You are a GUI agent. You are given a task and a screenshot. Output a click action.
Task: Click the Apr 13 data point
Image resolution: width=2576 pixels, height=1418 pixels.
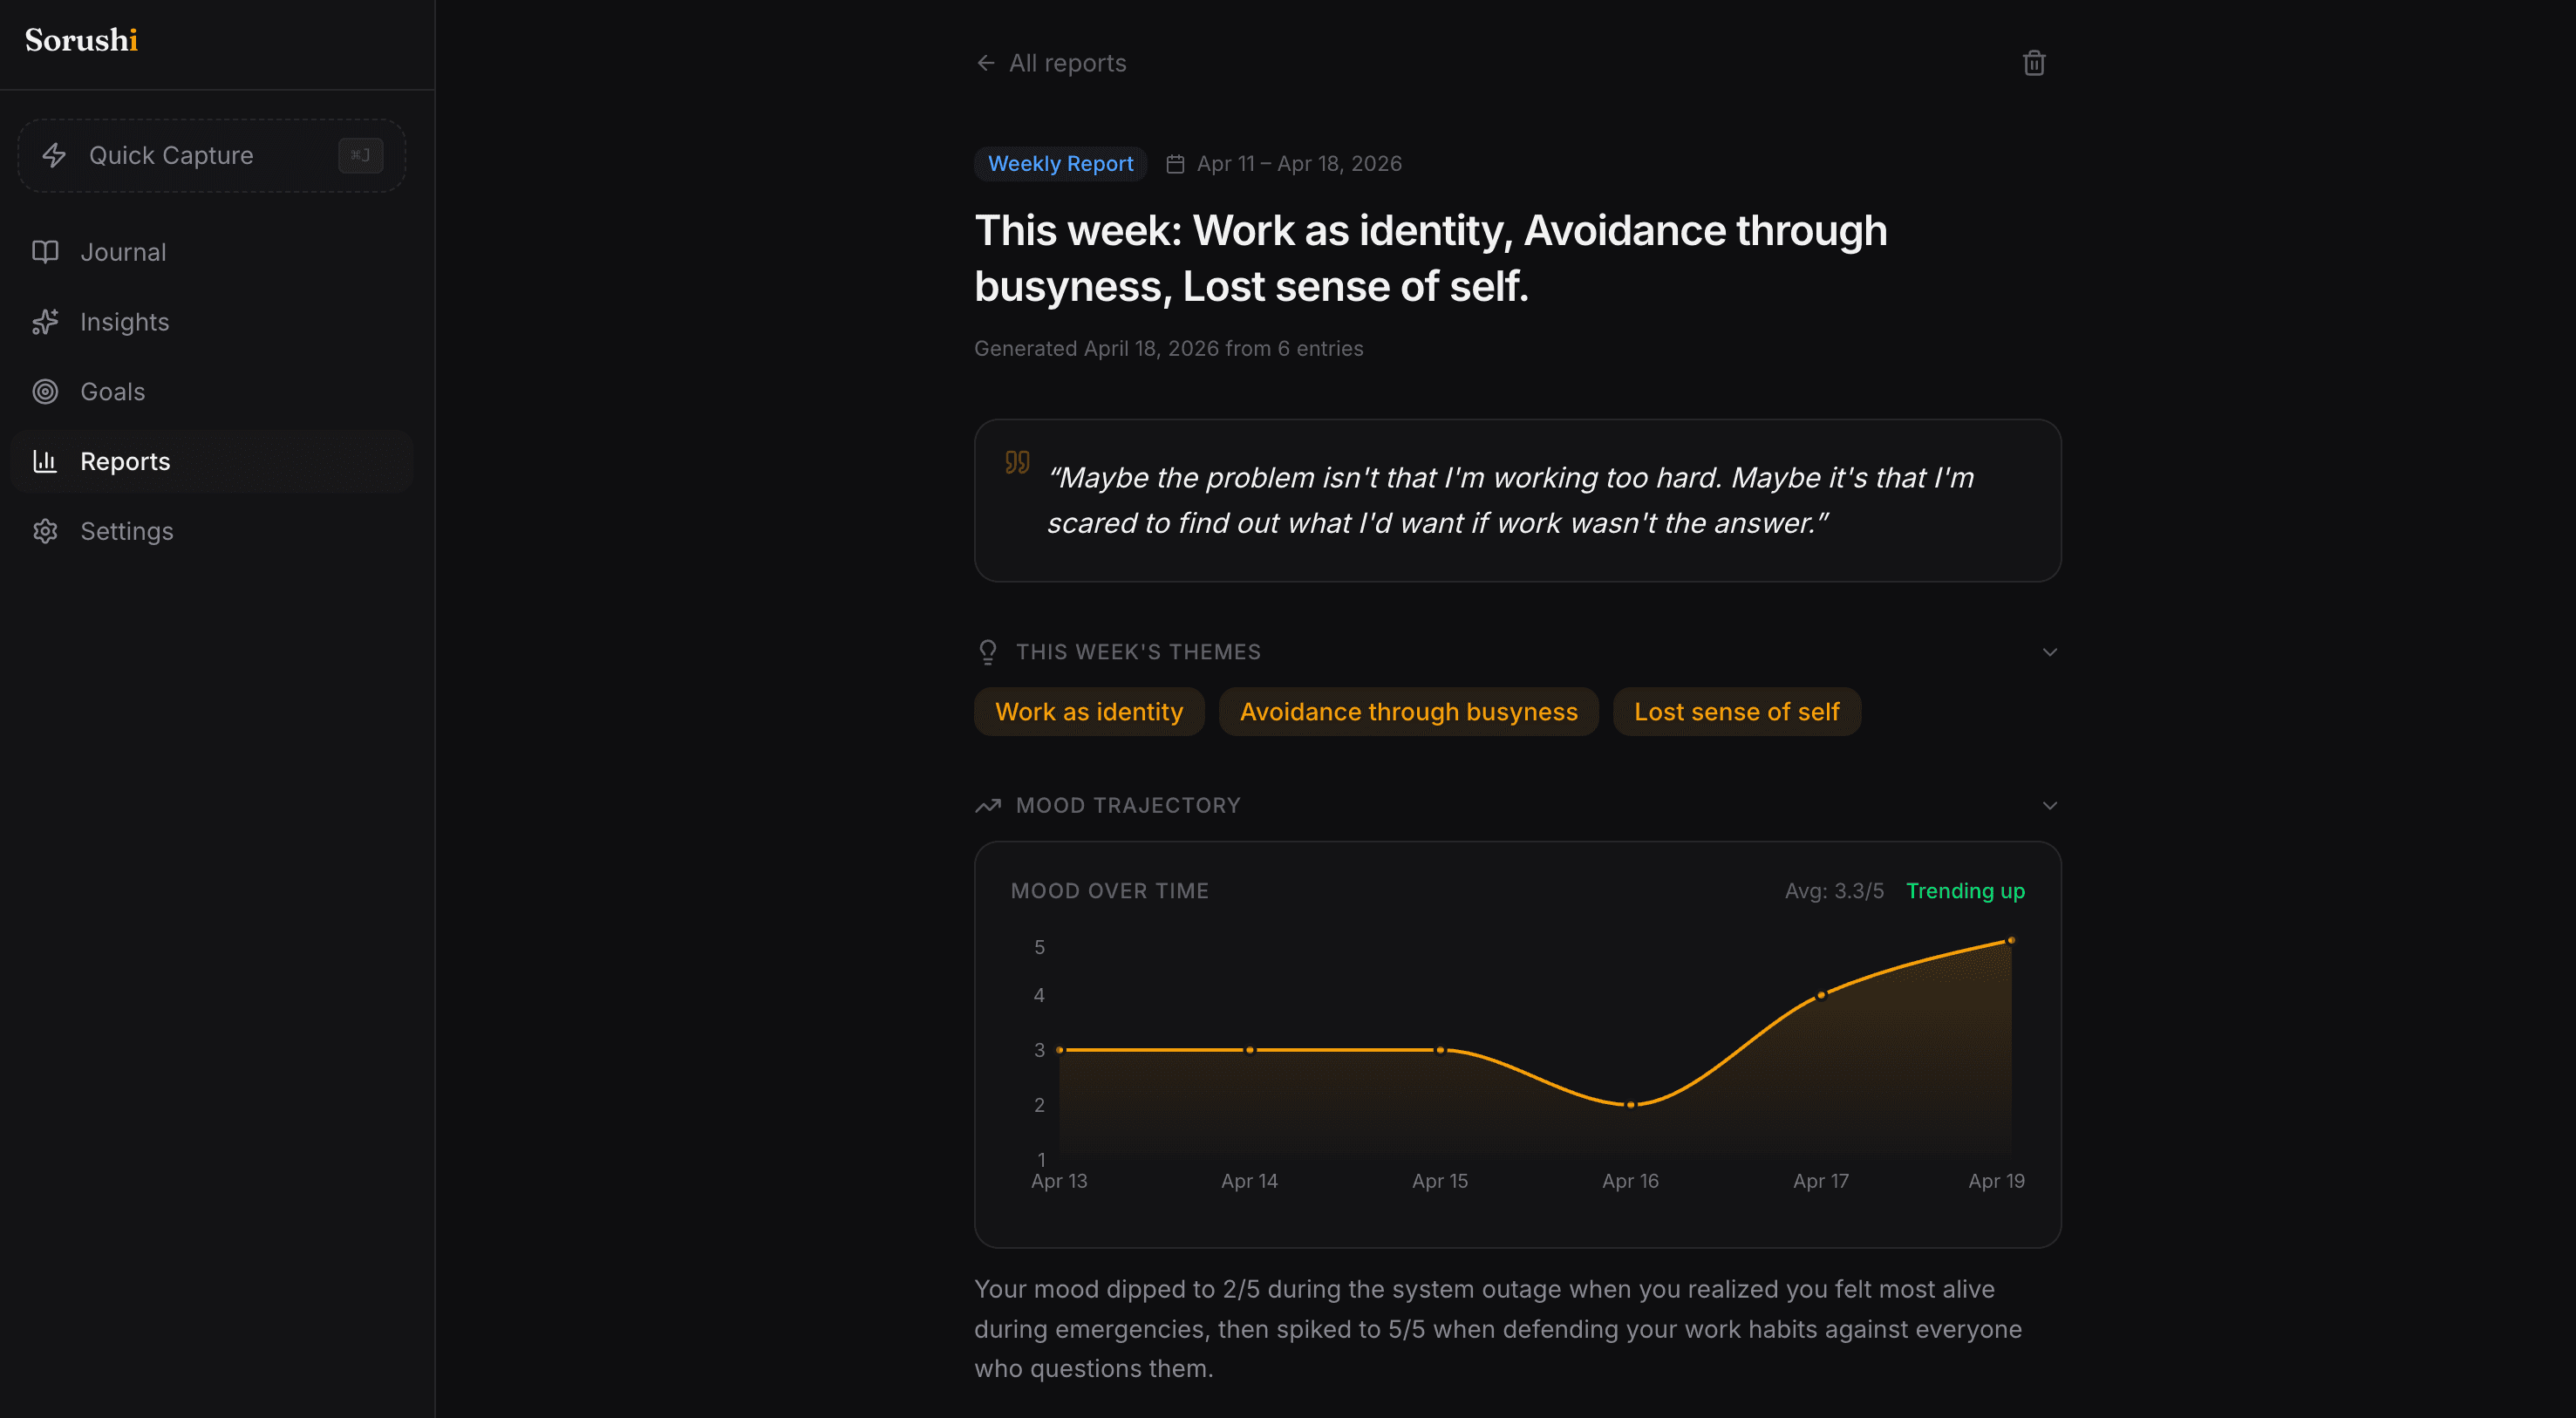[x=1060, y=1050]
